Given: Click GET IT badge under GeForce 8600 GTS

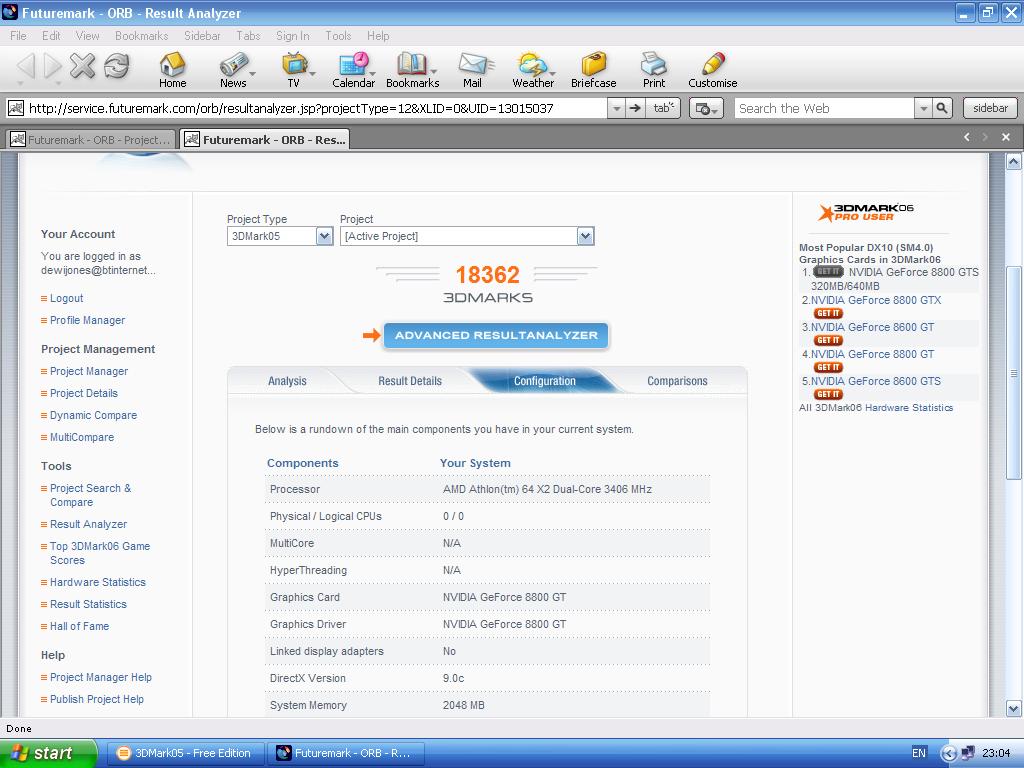Looking at the screenshot, I should [x=828, y=394].
